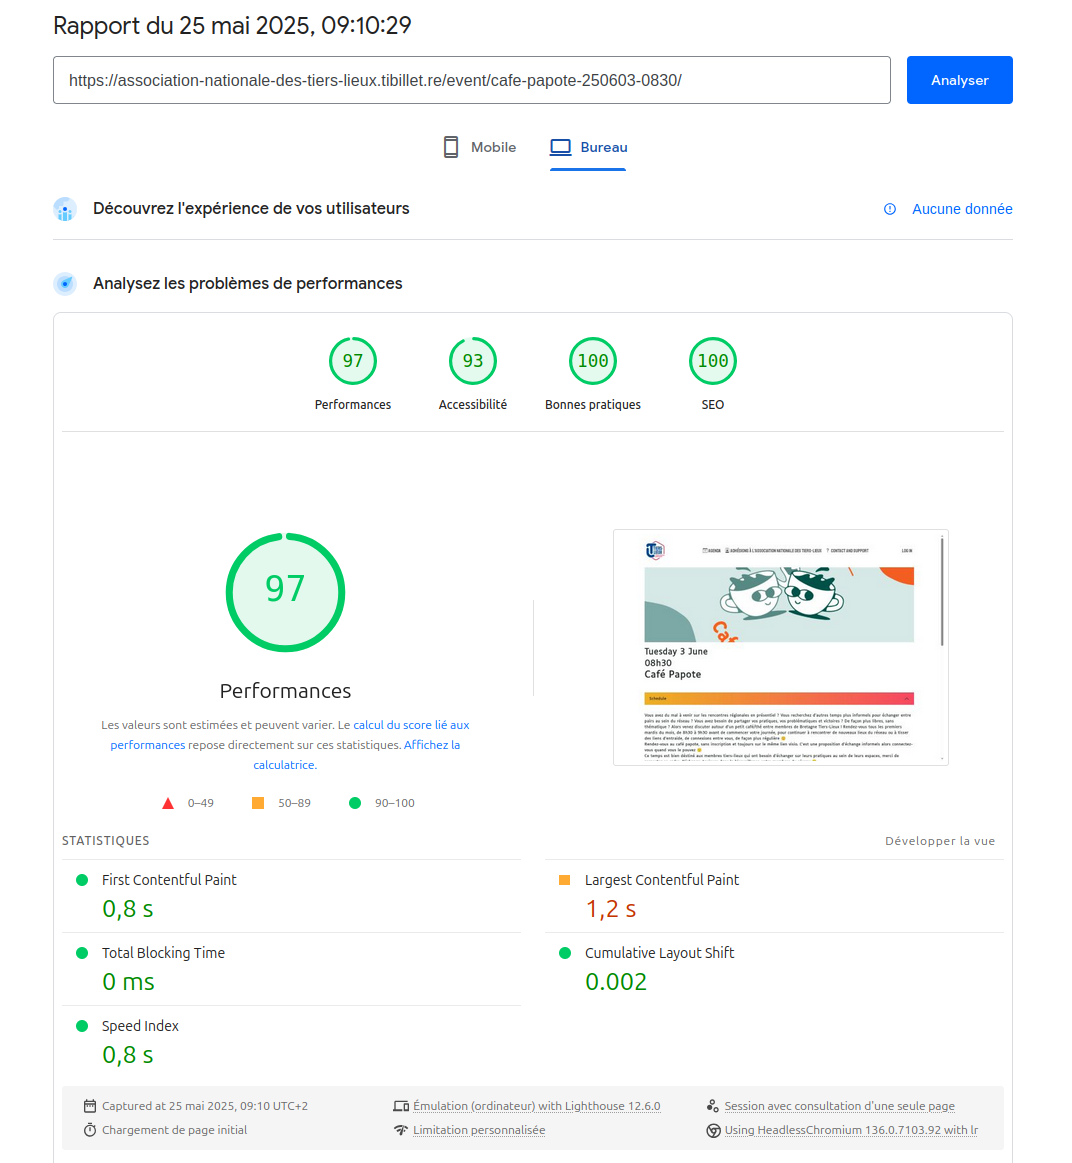Click the user experience section icon
The width and height of the screenshot is (1072, 1163).
pyautogui.click(x=65, y=209)
